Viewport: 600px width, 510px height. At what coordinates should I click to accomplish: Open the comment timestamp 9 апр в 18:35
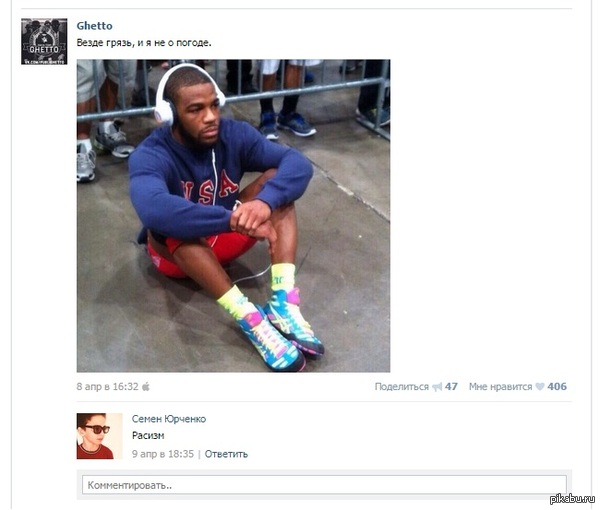click(x=163, y=454)
